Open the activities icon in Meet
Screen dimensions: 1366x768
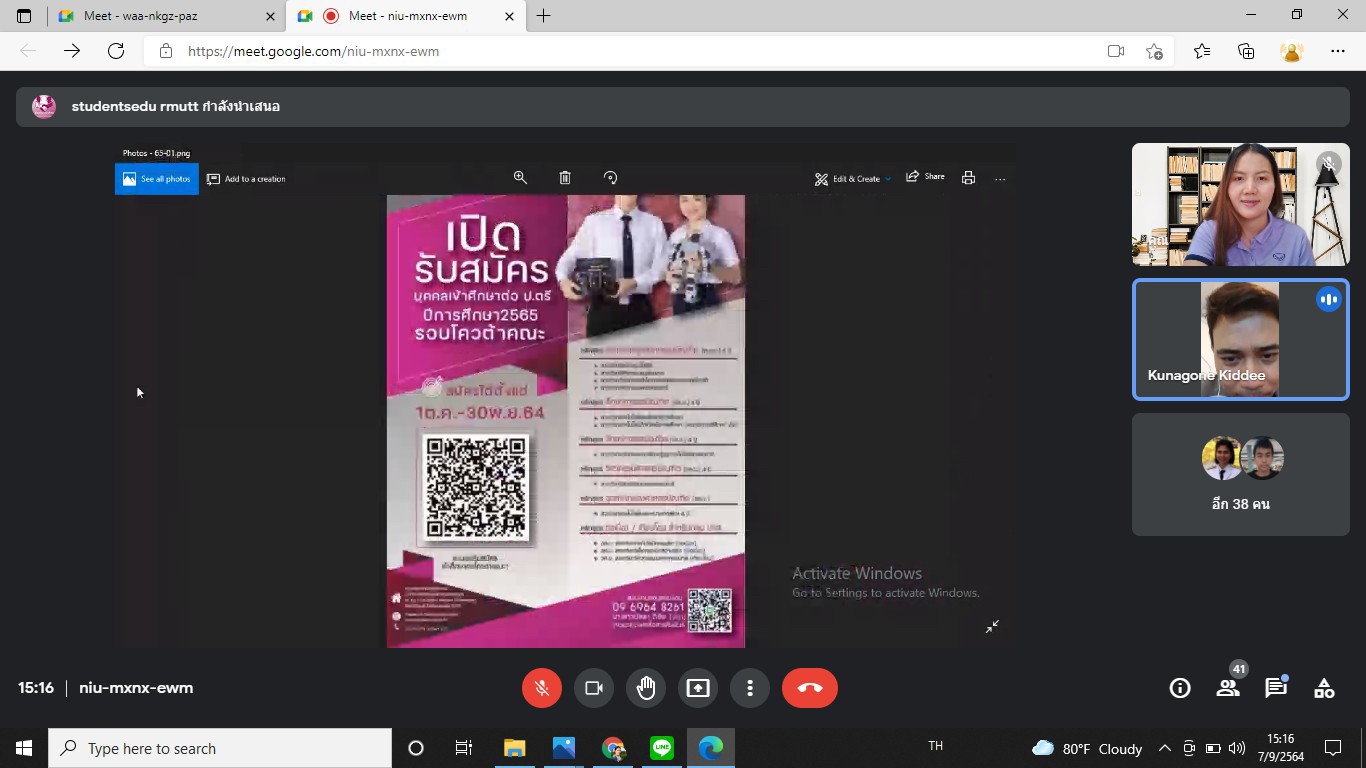tap(1324, 688)
